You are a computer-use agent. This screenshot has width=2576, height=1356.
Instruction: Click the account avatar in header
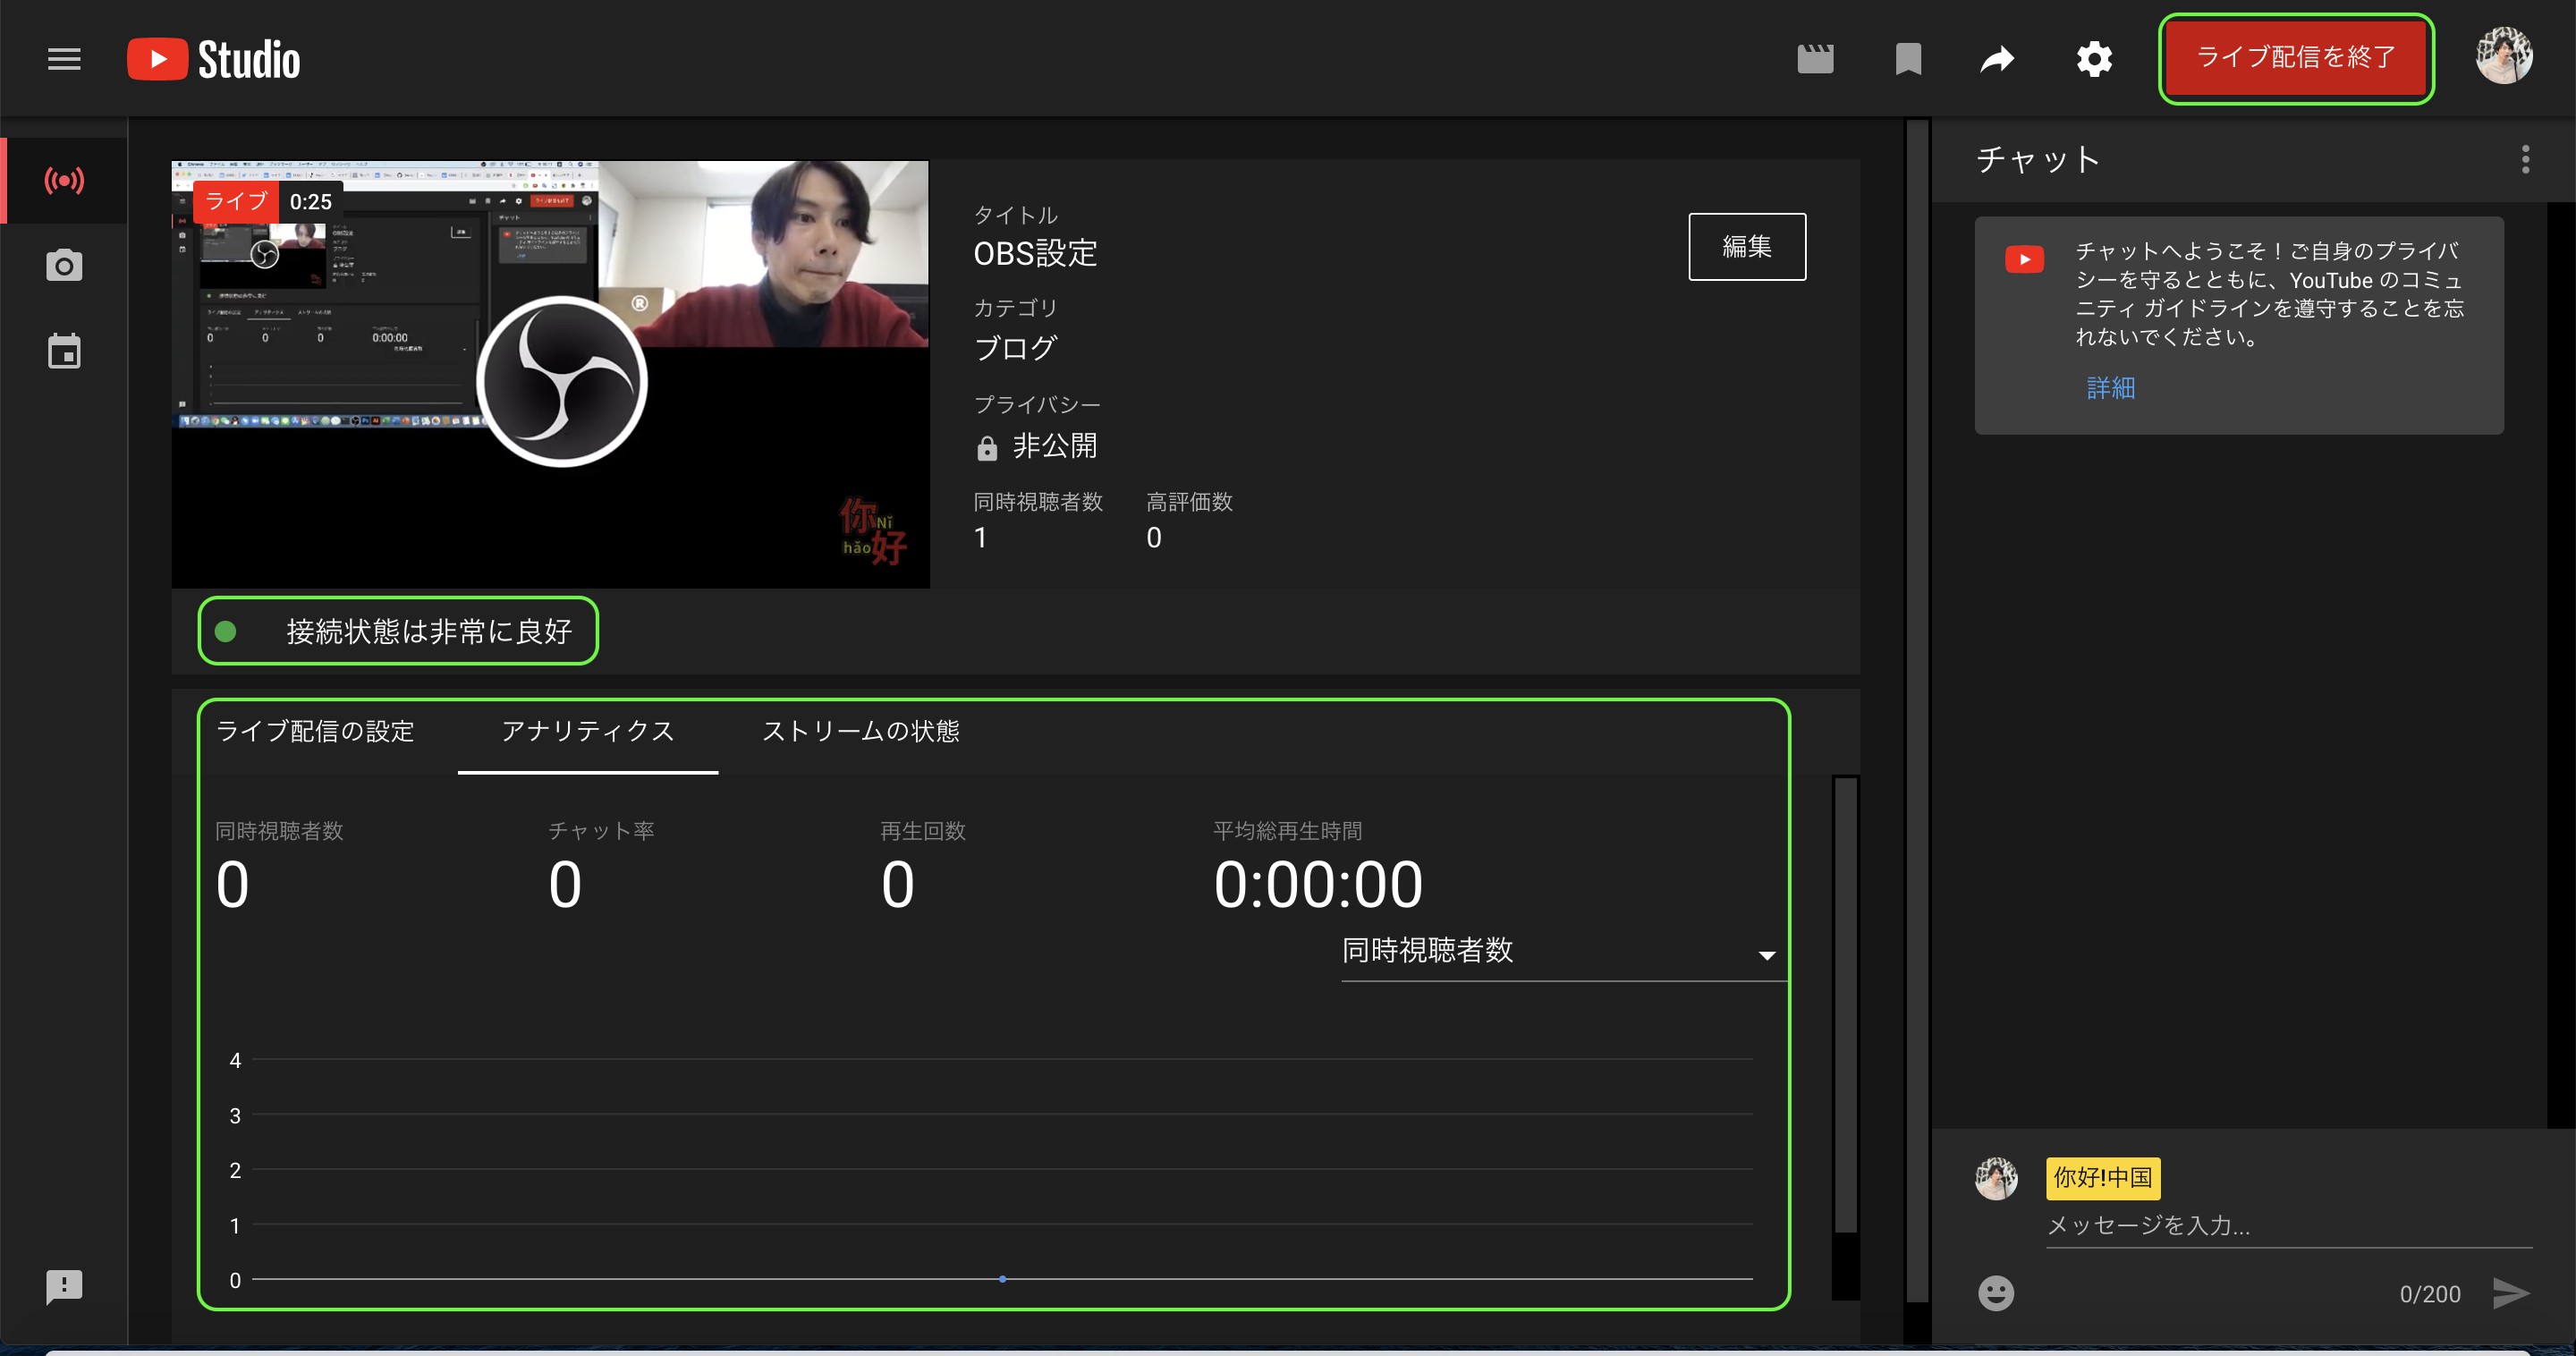2504,56
